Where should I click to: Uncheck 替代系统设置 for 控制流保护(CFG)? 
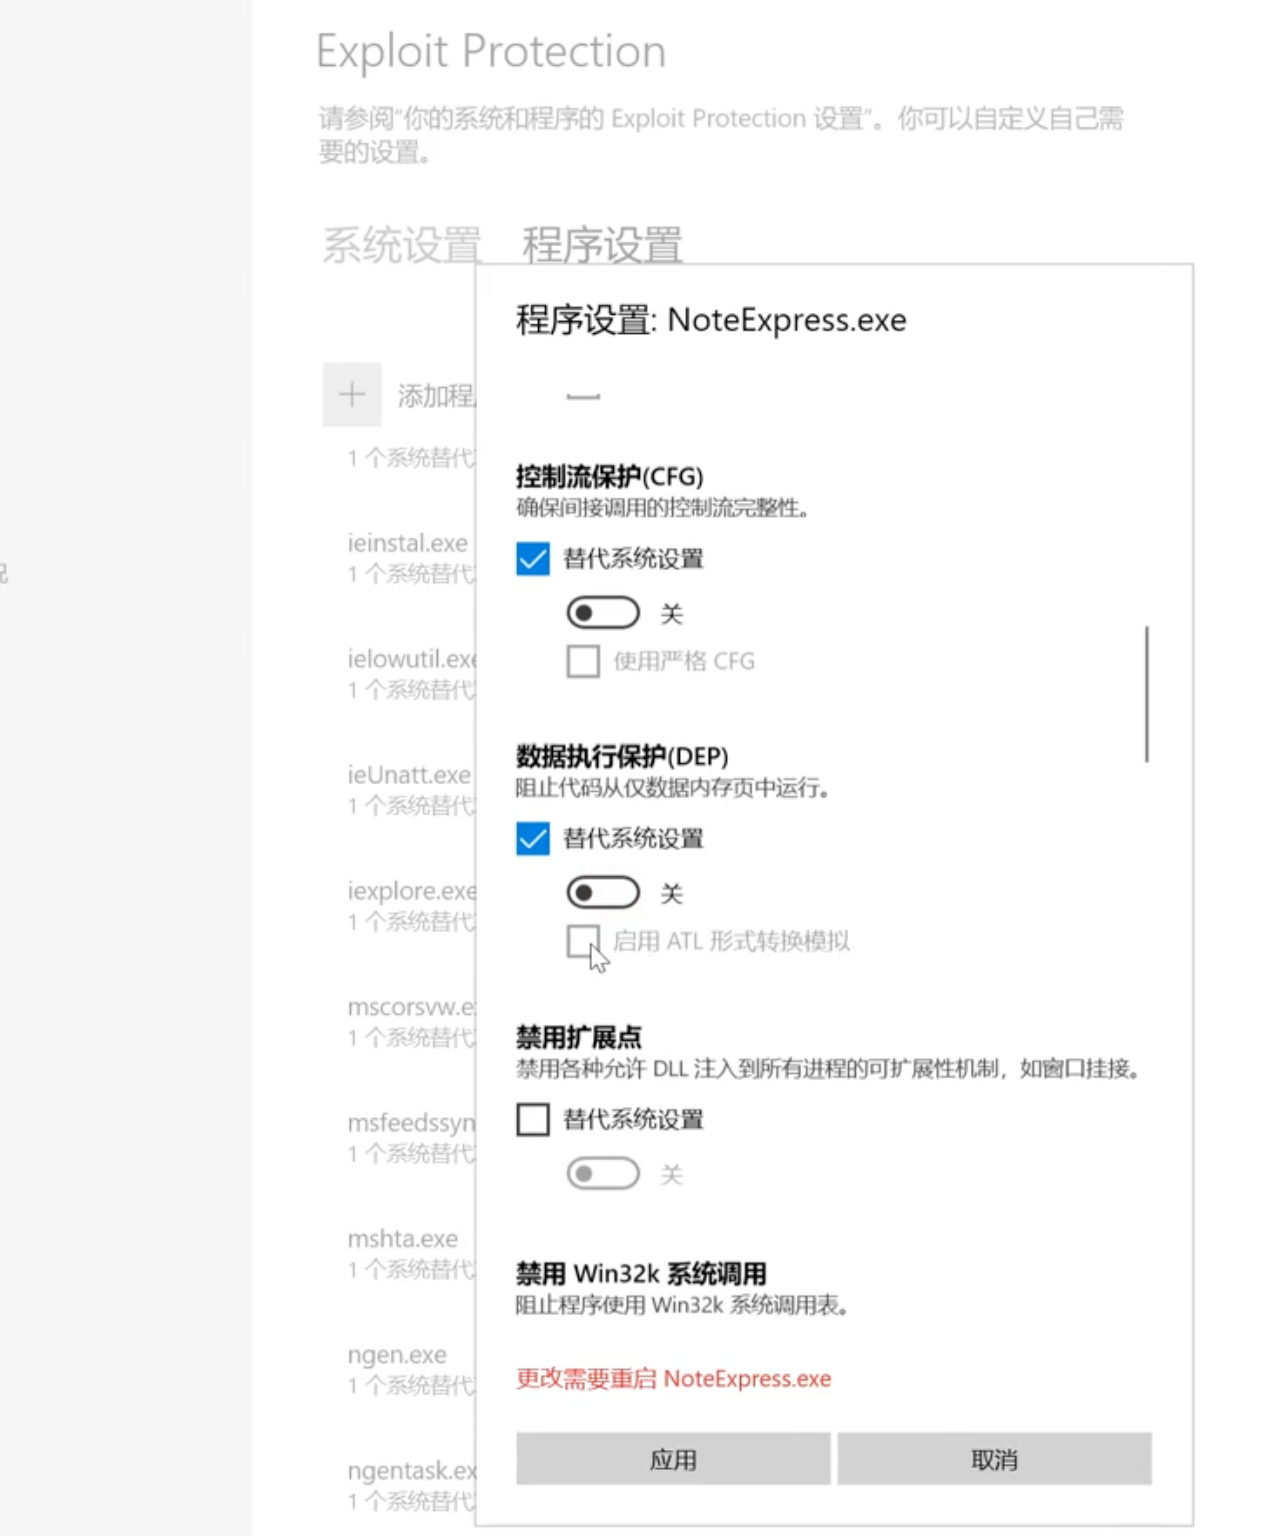coord(531,559)
